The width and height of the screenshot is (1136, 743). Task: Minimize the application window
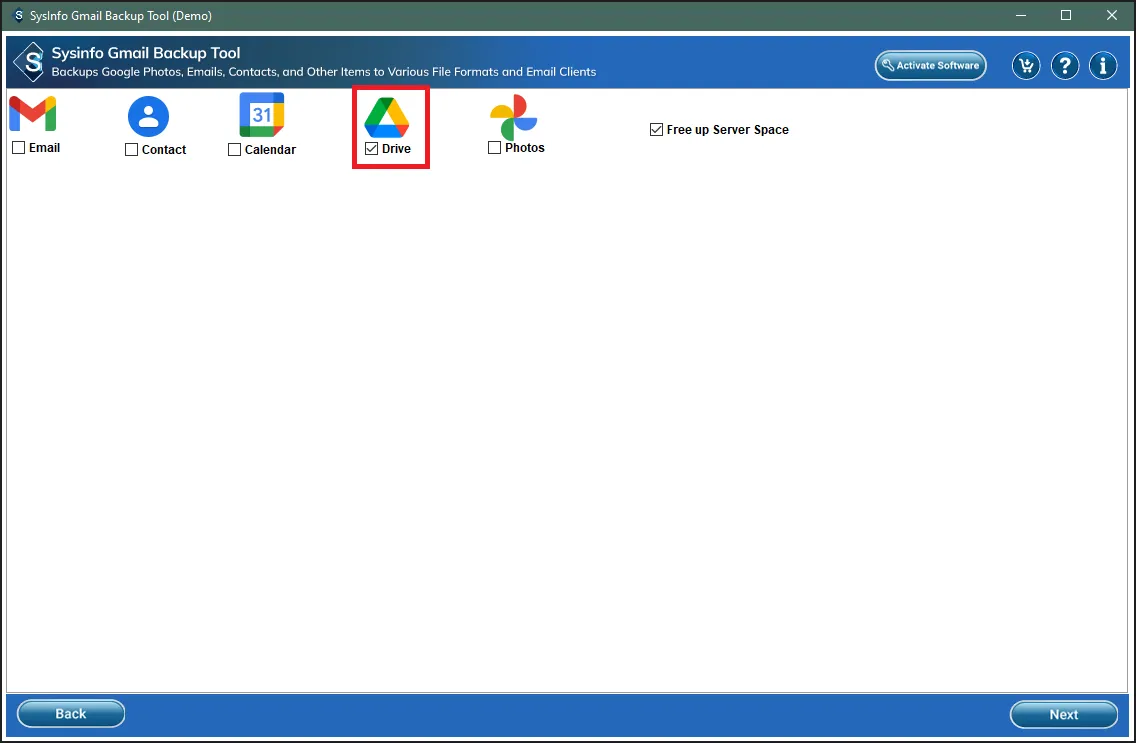pyautogui.click(x=1021, y=15)
